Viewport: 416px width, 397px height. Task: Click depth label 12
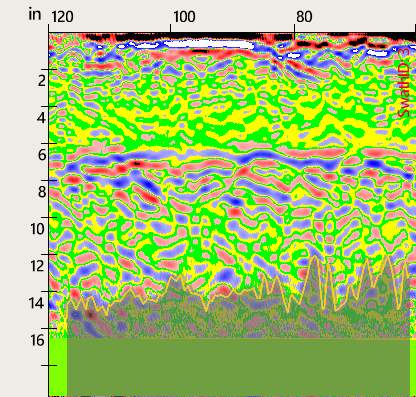click(37, 266)
